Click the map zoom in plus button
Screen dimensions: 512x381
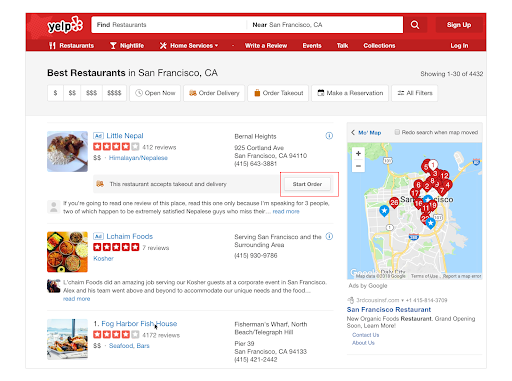(x=358, y=154)
